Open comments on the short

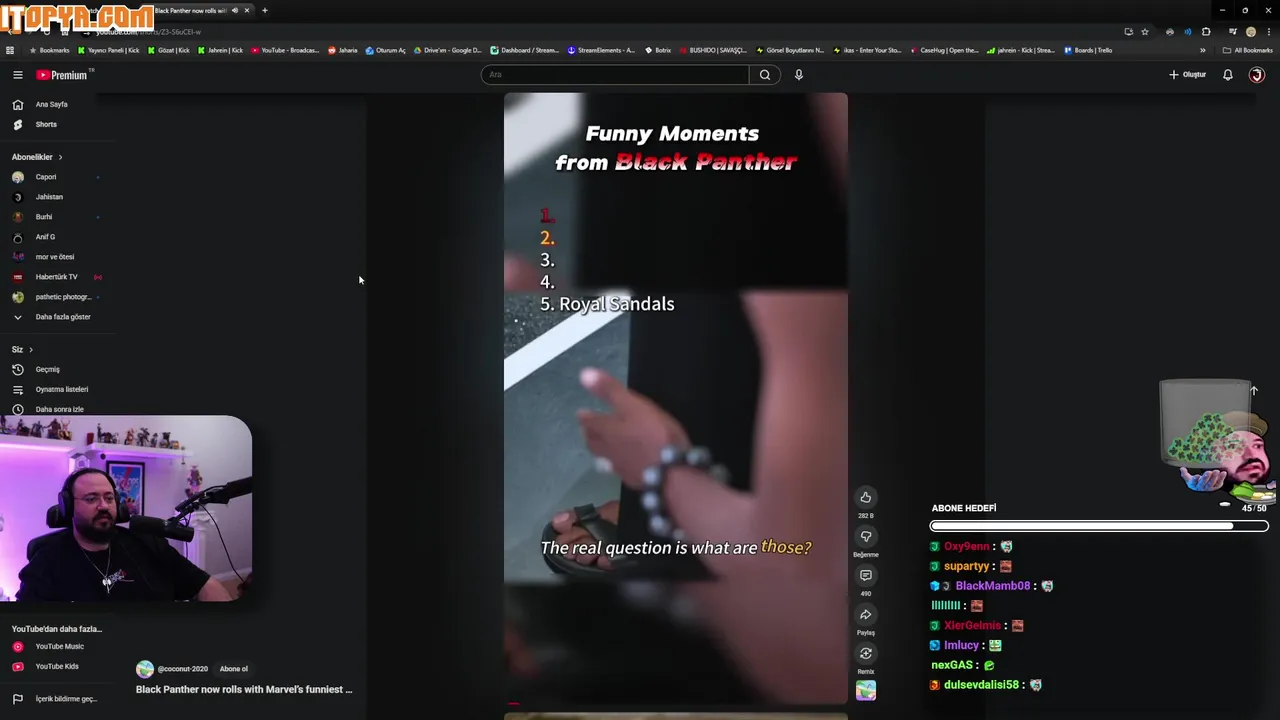[866, 576]
